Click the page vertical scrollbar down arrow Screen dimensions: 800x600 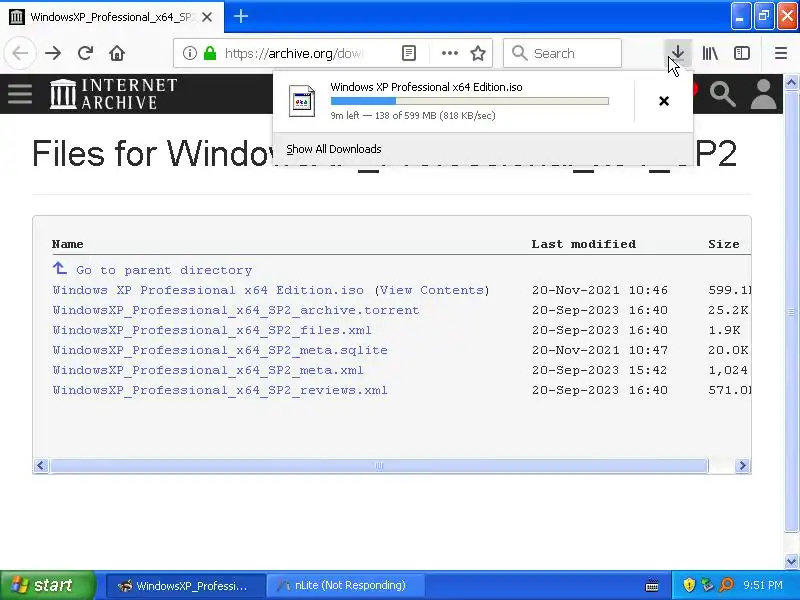pos(791,561)
